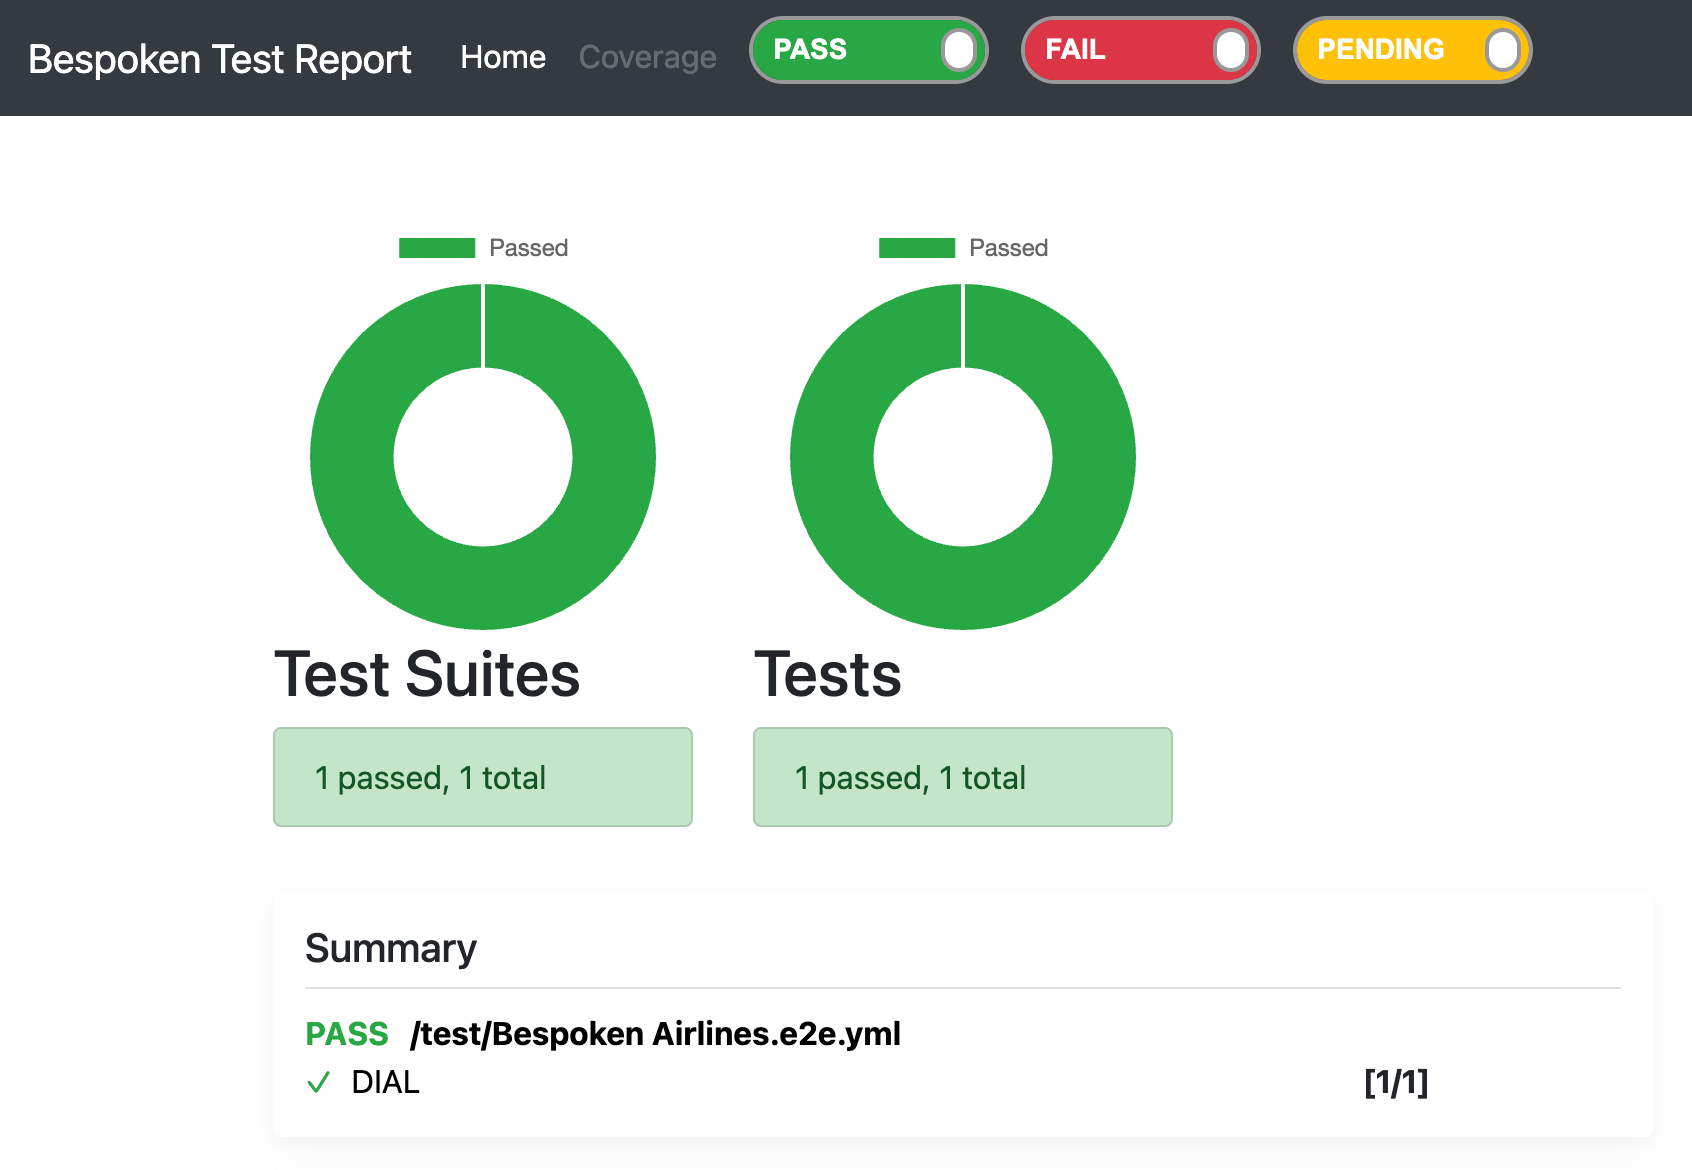The height and width of the screenshot is (1170, 1692).
Task: Toggle the PENDING filter switch
Action: [x=1412, y=50]
